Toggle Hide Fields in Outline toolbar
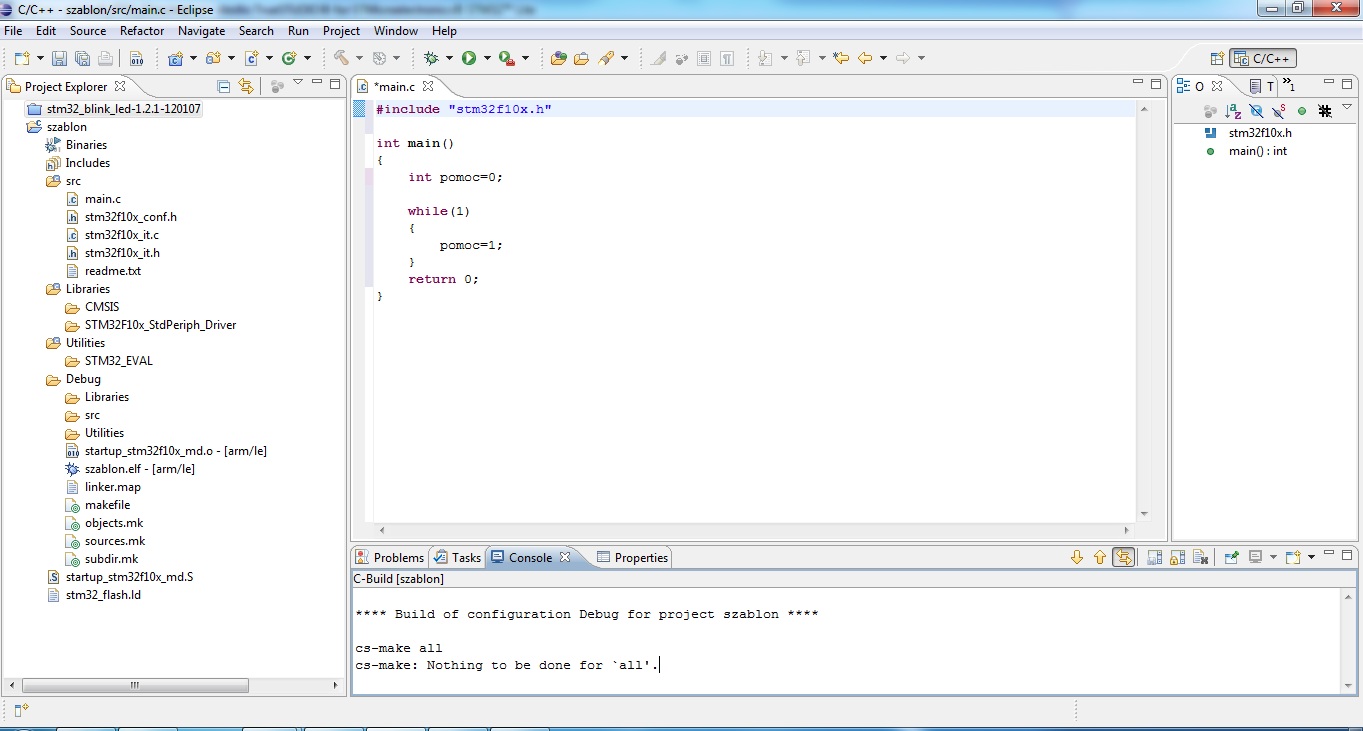Image resolution: width=1363 pixels, height=731 pixels. (1256, 111)
